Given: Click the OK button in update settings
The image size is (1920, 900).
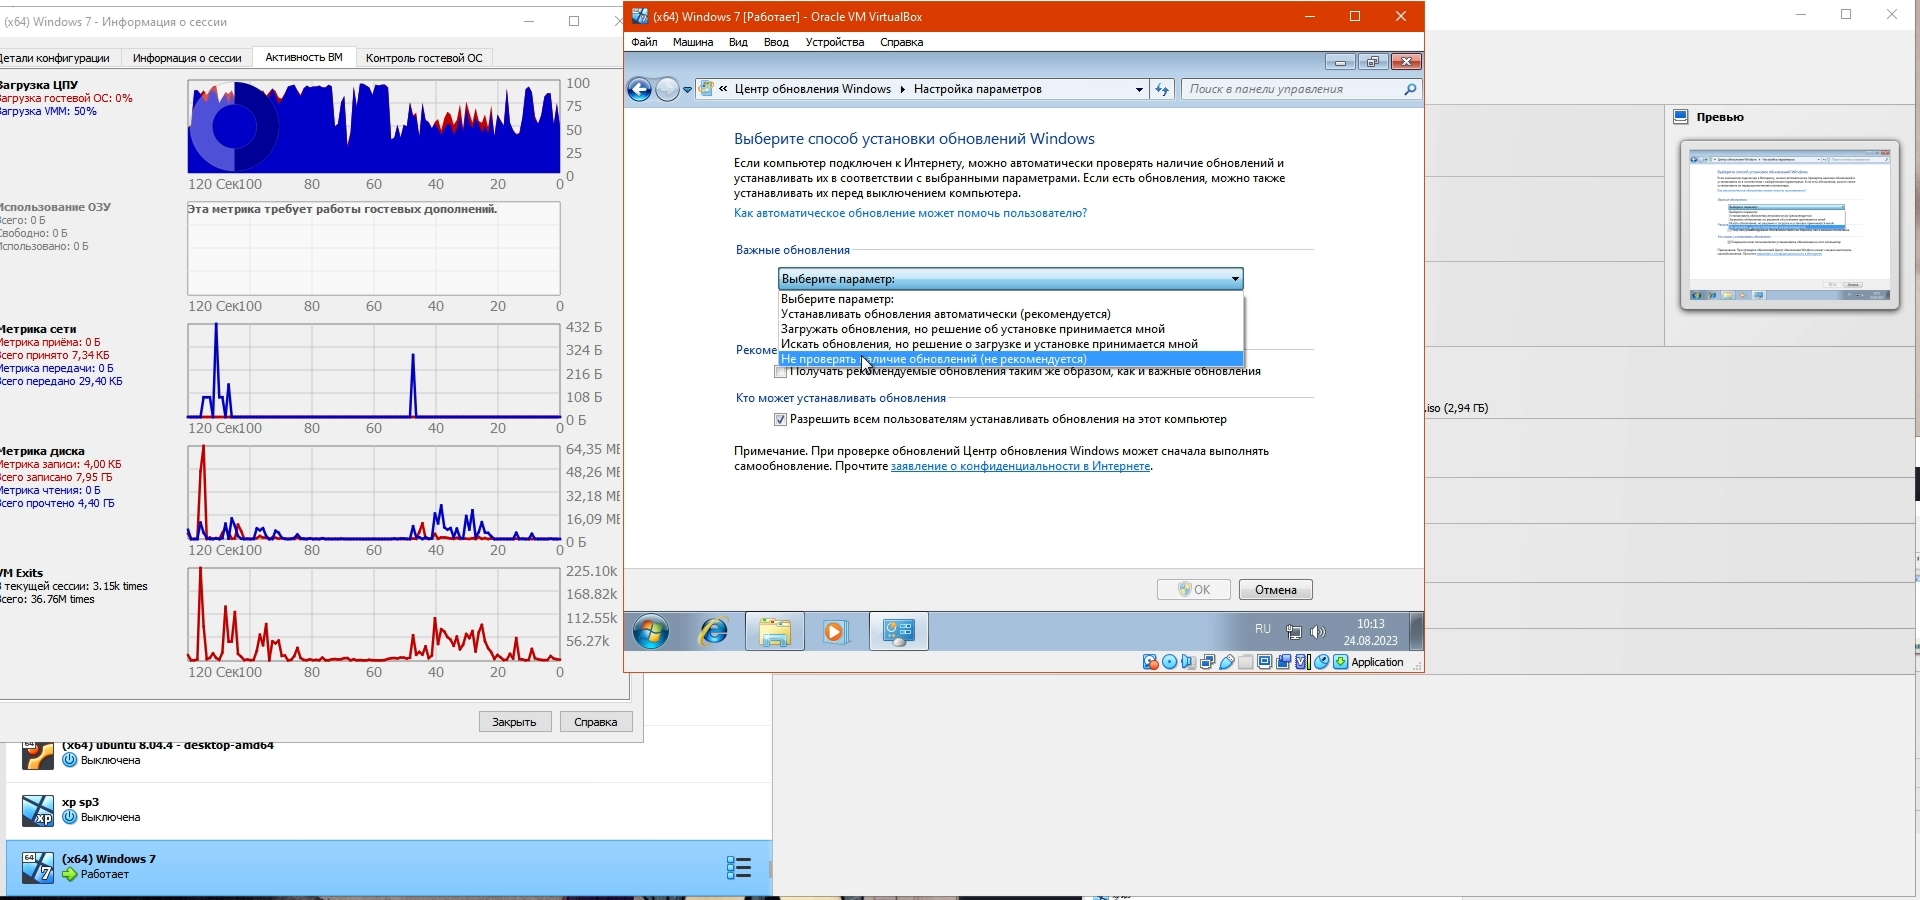Looking at the screenshot, I should click(1194, 590).
